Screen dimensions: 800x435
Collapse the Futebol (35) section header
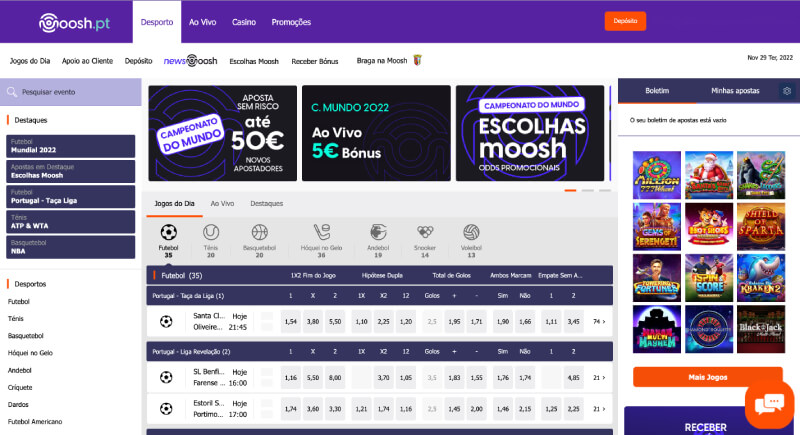pos(380,275)
